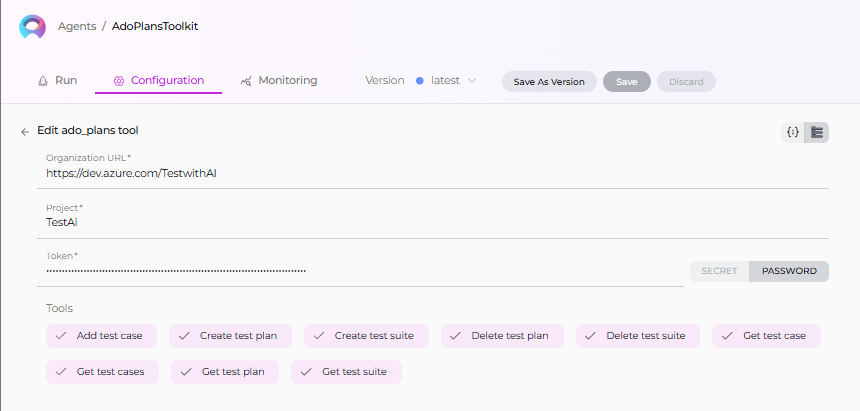The width and height of the screenshot is (860, 411).
Task: Switch to form list view icon
Action: (x=817, y=132)
